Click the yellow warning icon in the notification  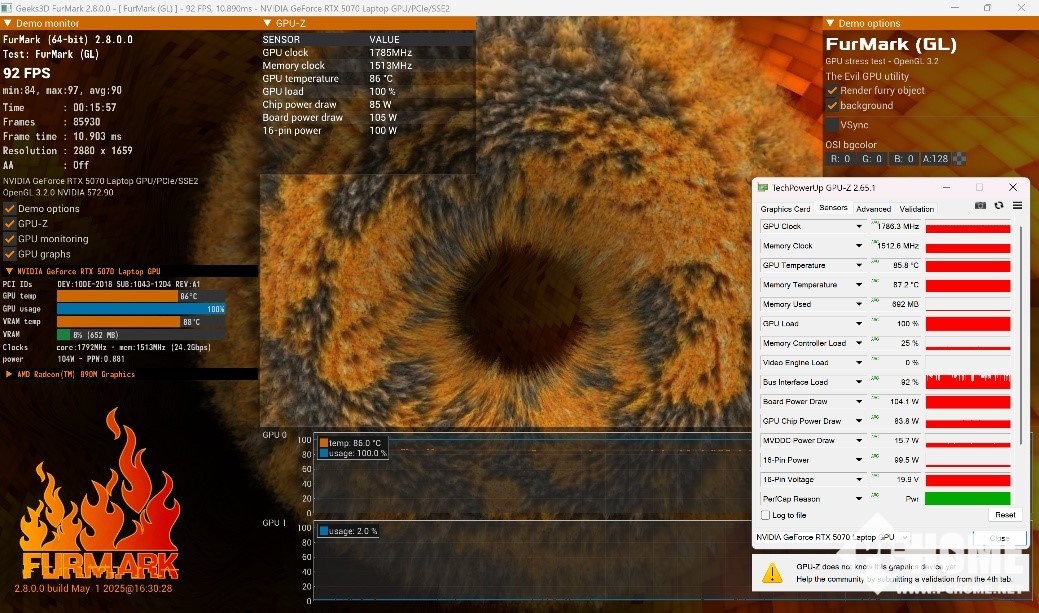[772, 573]
